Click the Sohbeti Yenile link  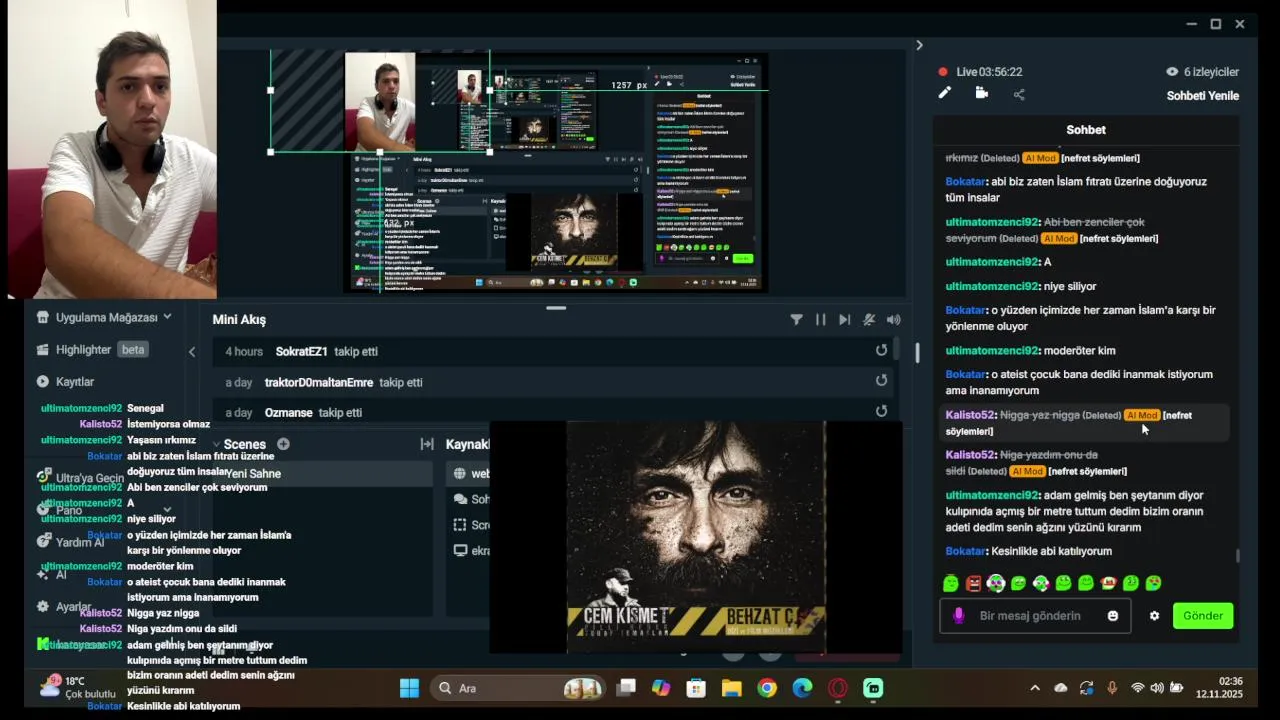click(x=1202, y=96)
